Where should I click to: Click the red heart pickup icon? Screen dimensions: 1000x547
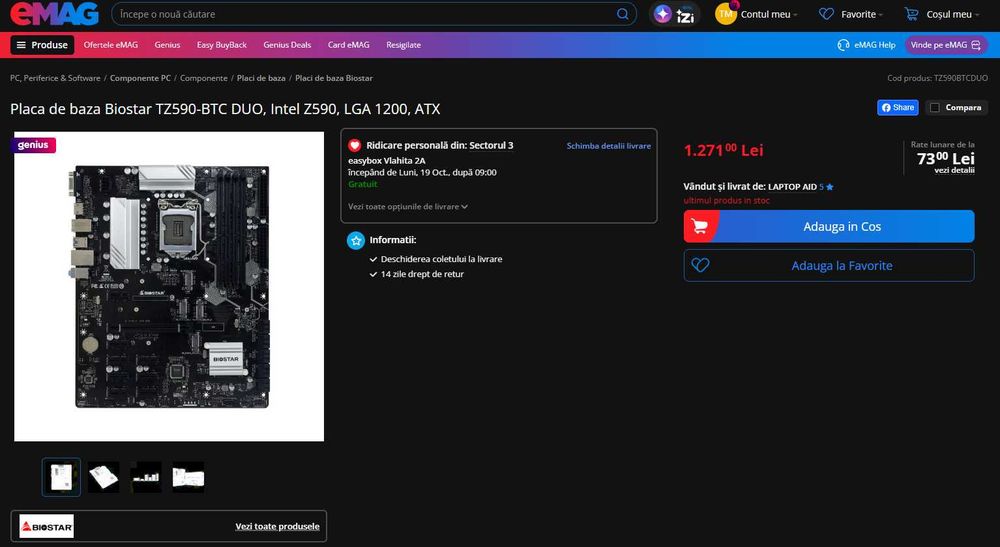tap(355, 145)
